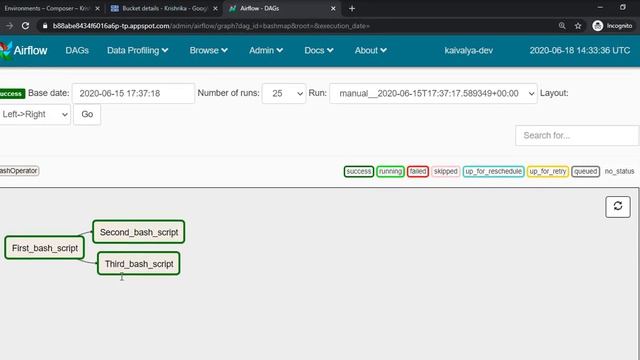The image size is (640, 360).
Task: Close the Bucket details tab
Action: click(x=215, y=8)
